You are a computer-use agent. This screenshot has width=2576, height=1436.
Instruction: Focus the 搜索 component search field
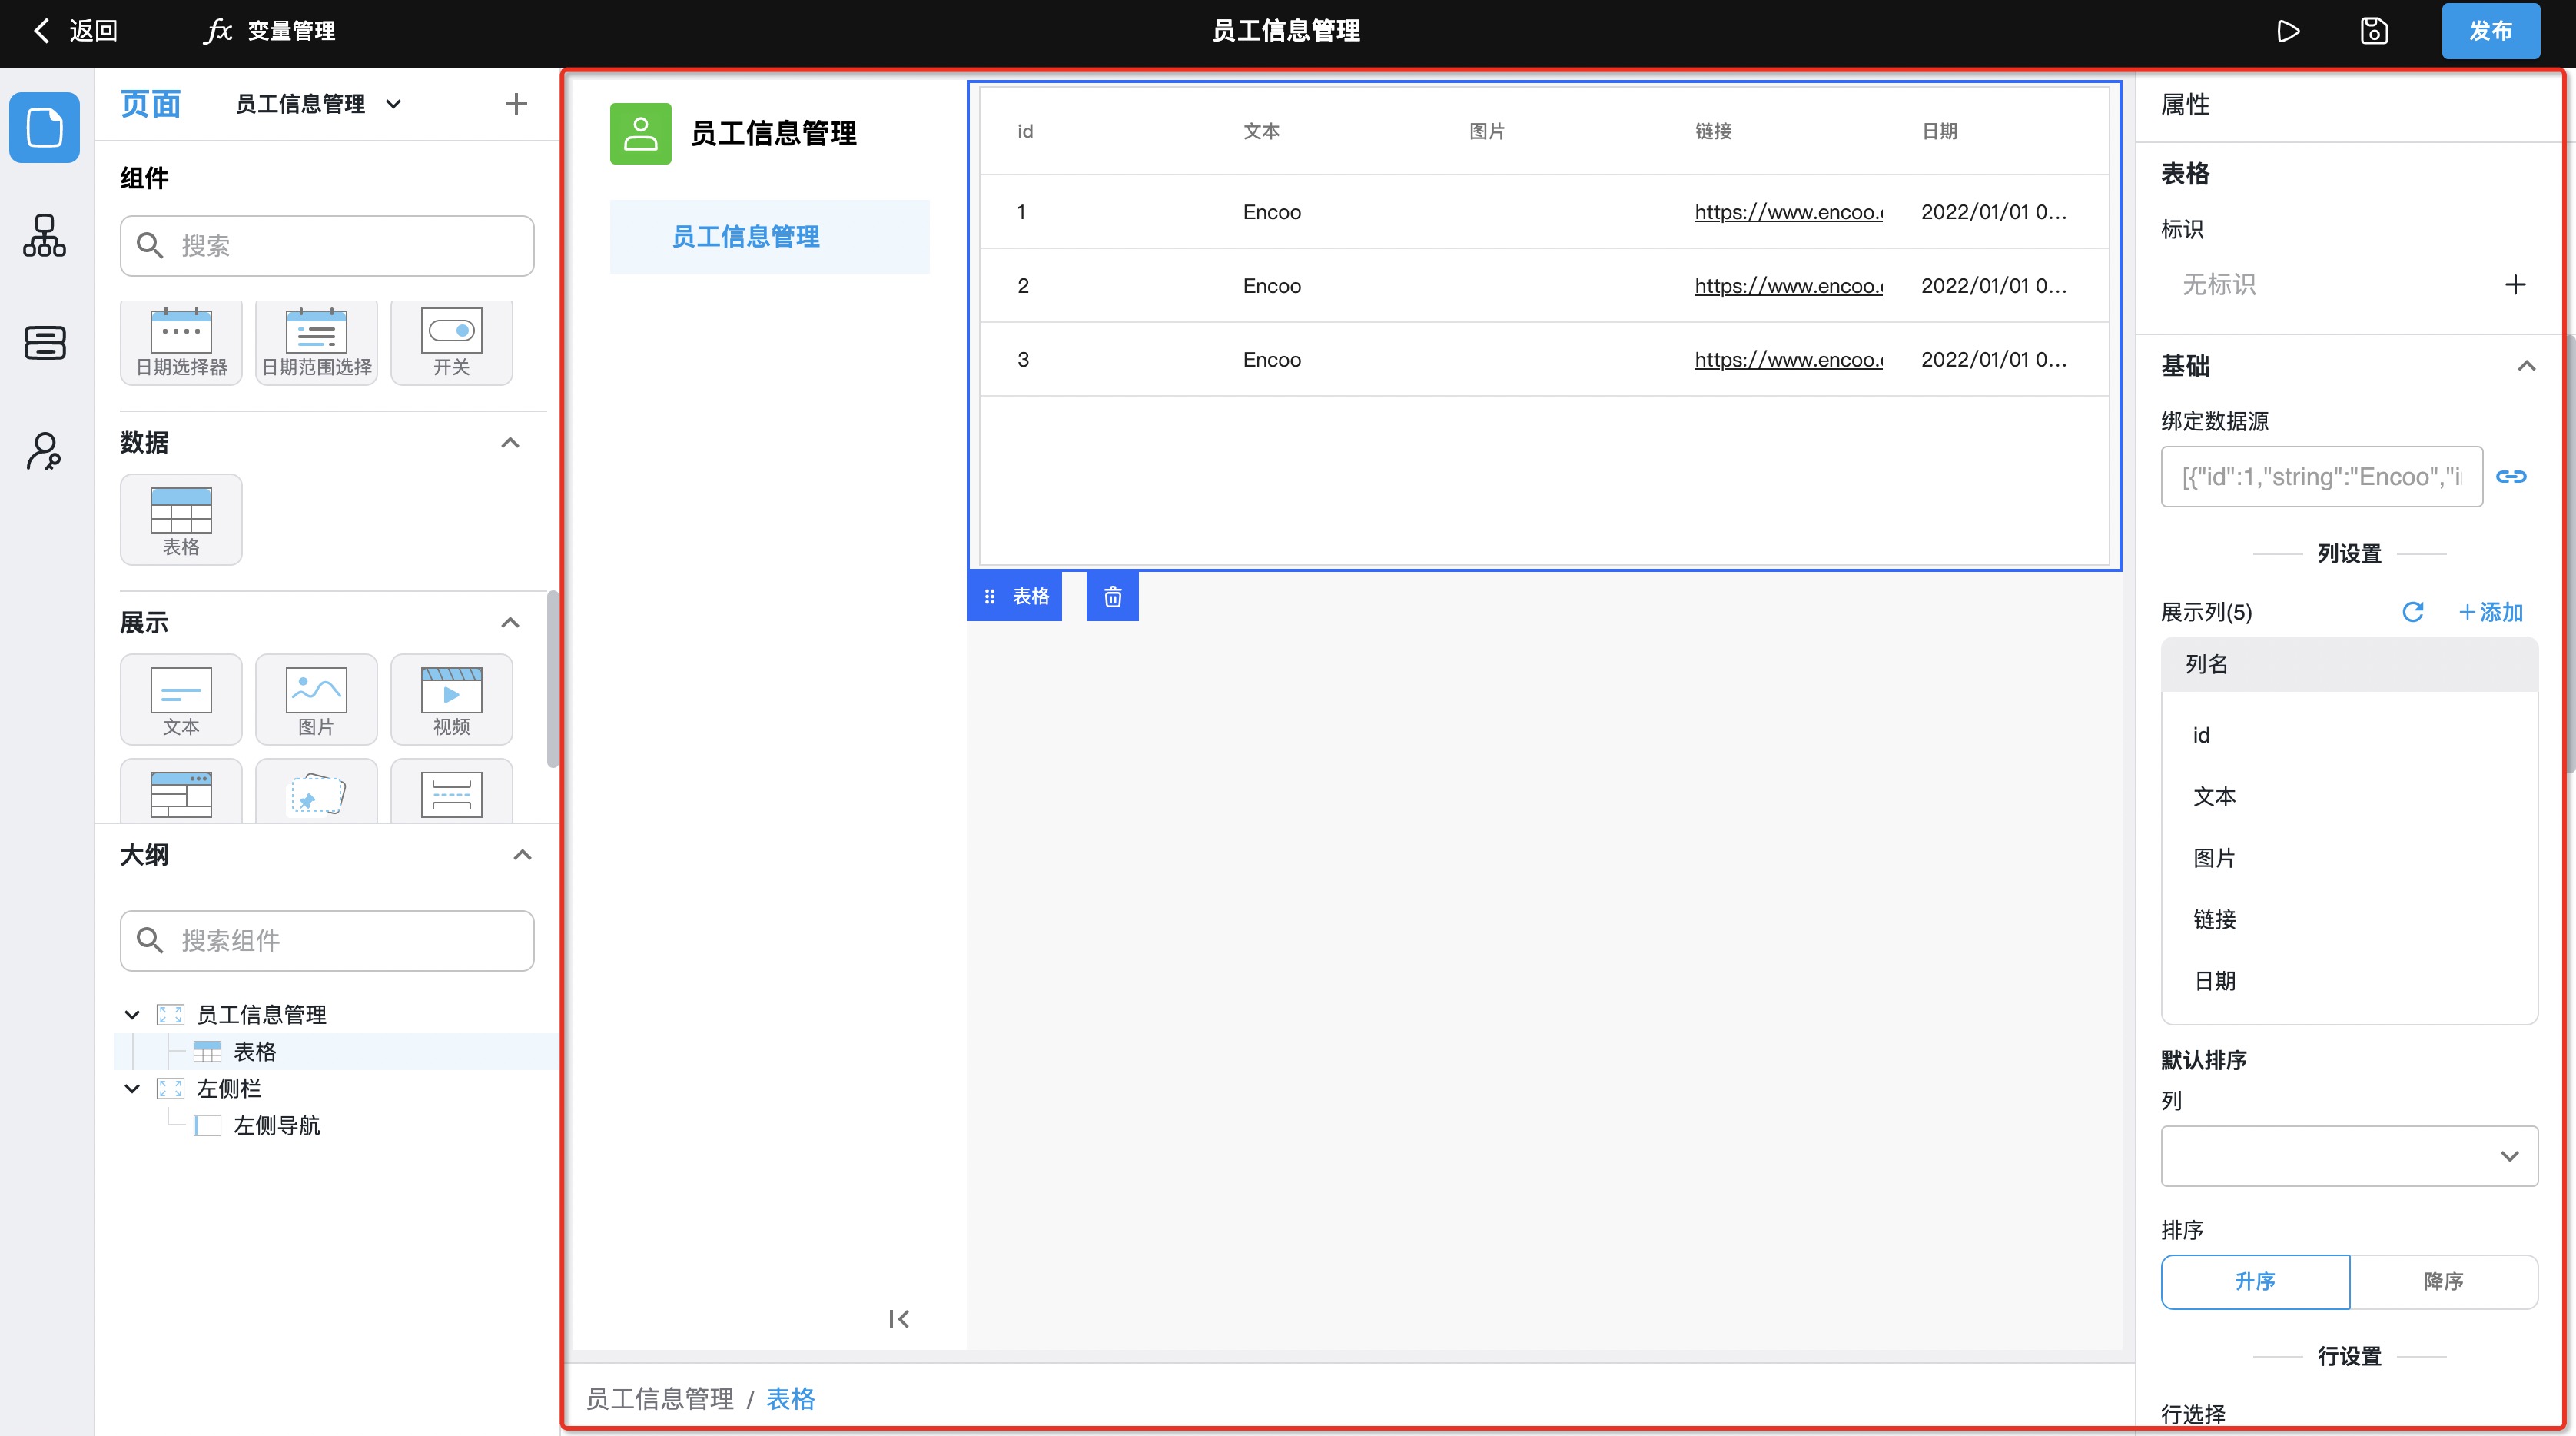click(x=327, y=246)
